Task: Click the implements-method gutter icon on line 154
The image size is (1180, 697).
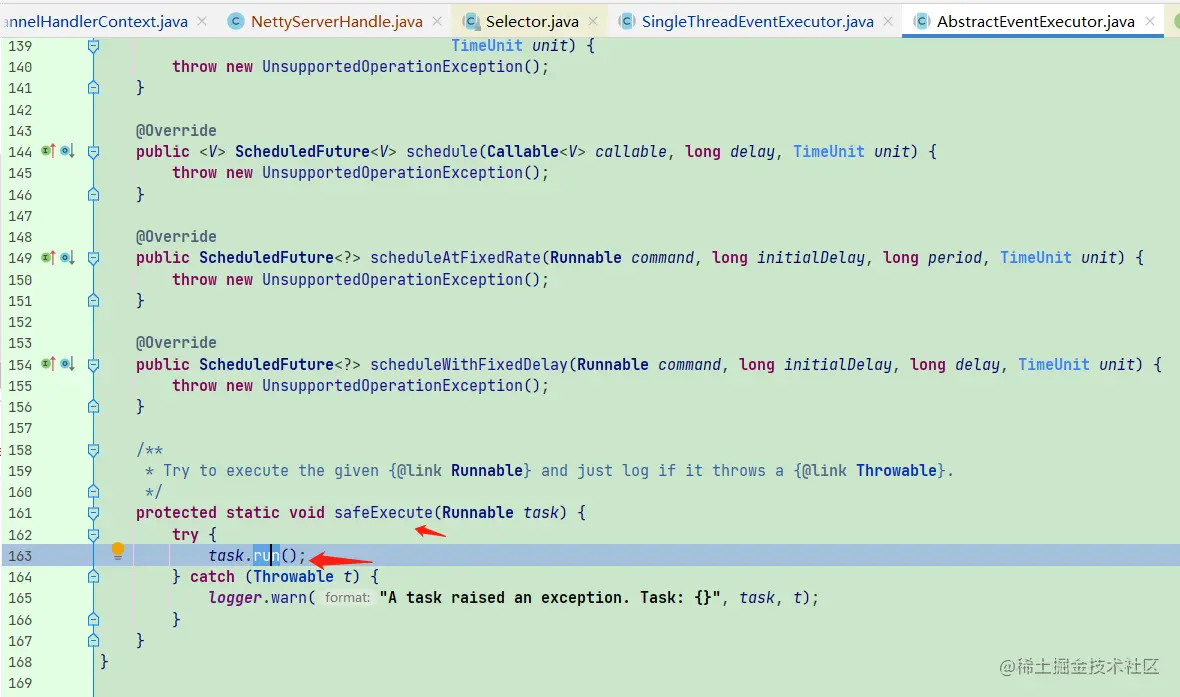Action: point(48,364)
